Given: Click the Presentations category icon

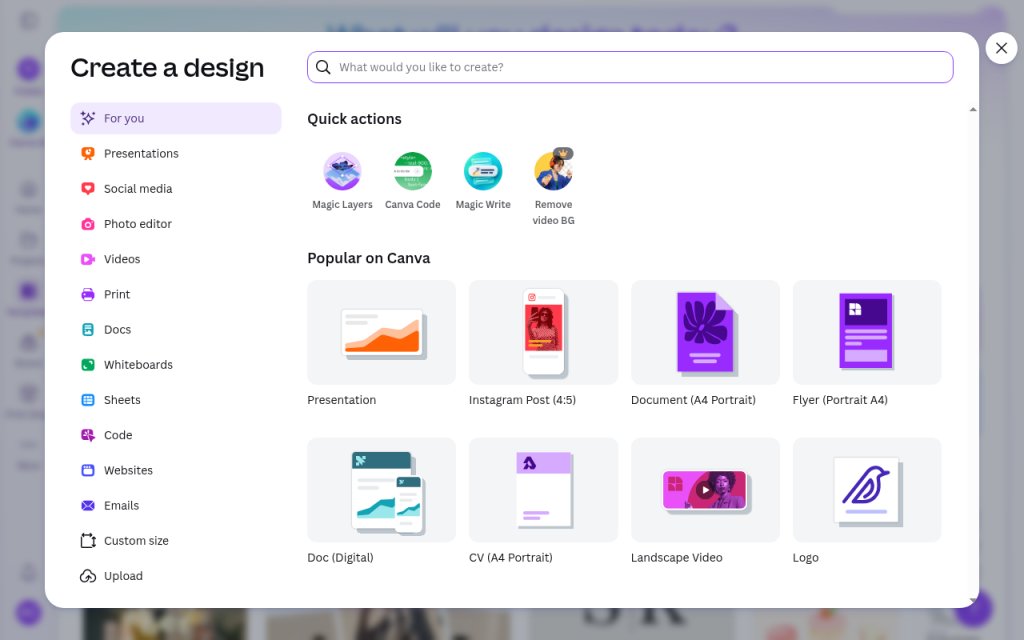Looking at the screenshot, I should pyautogui.click(x=88, y=153).
